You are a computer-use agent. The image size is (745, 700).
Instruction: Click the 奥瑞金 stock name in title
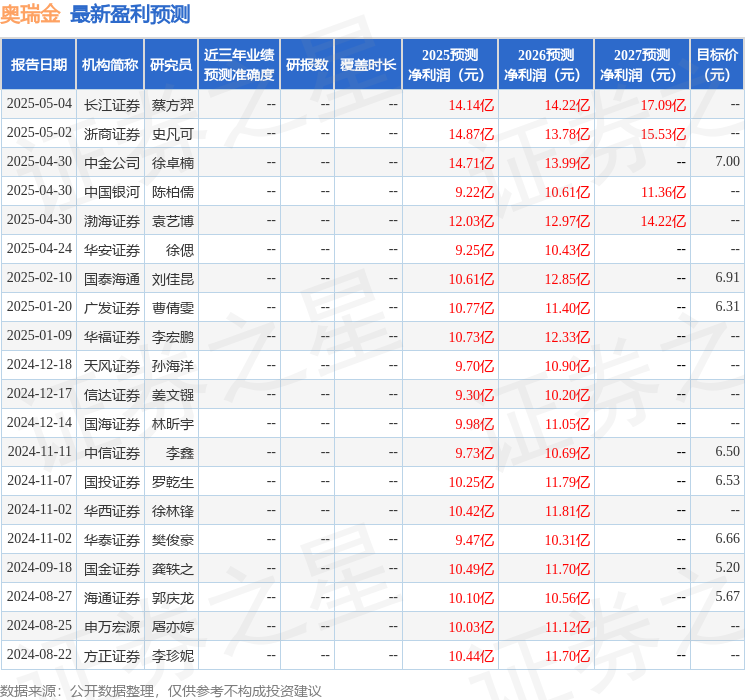[30, 14]
